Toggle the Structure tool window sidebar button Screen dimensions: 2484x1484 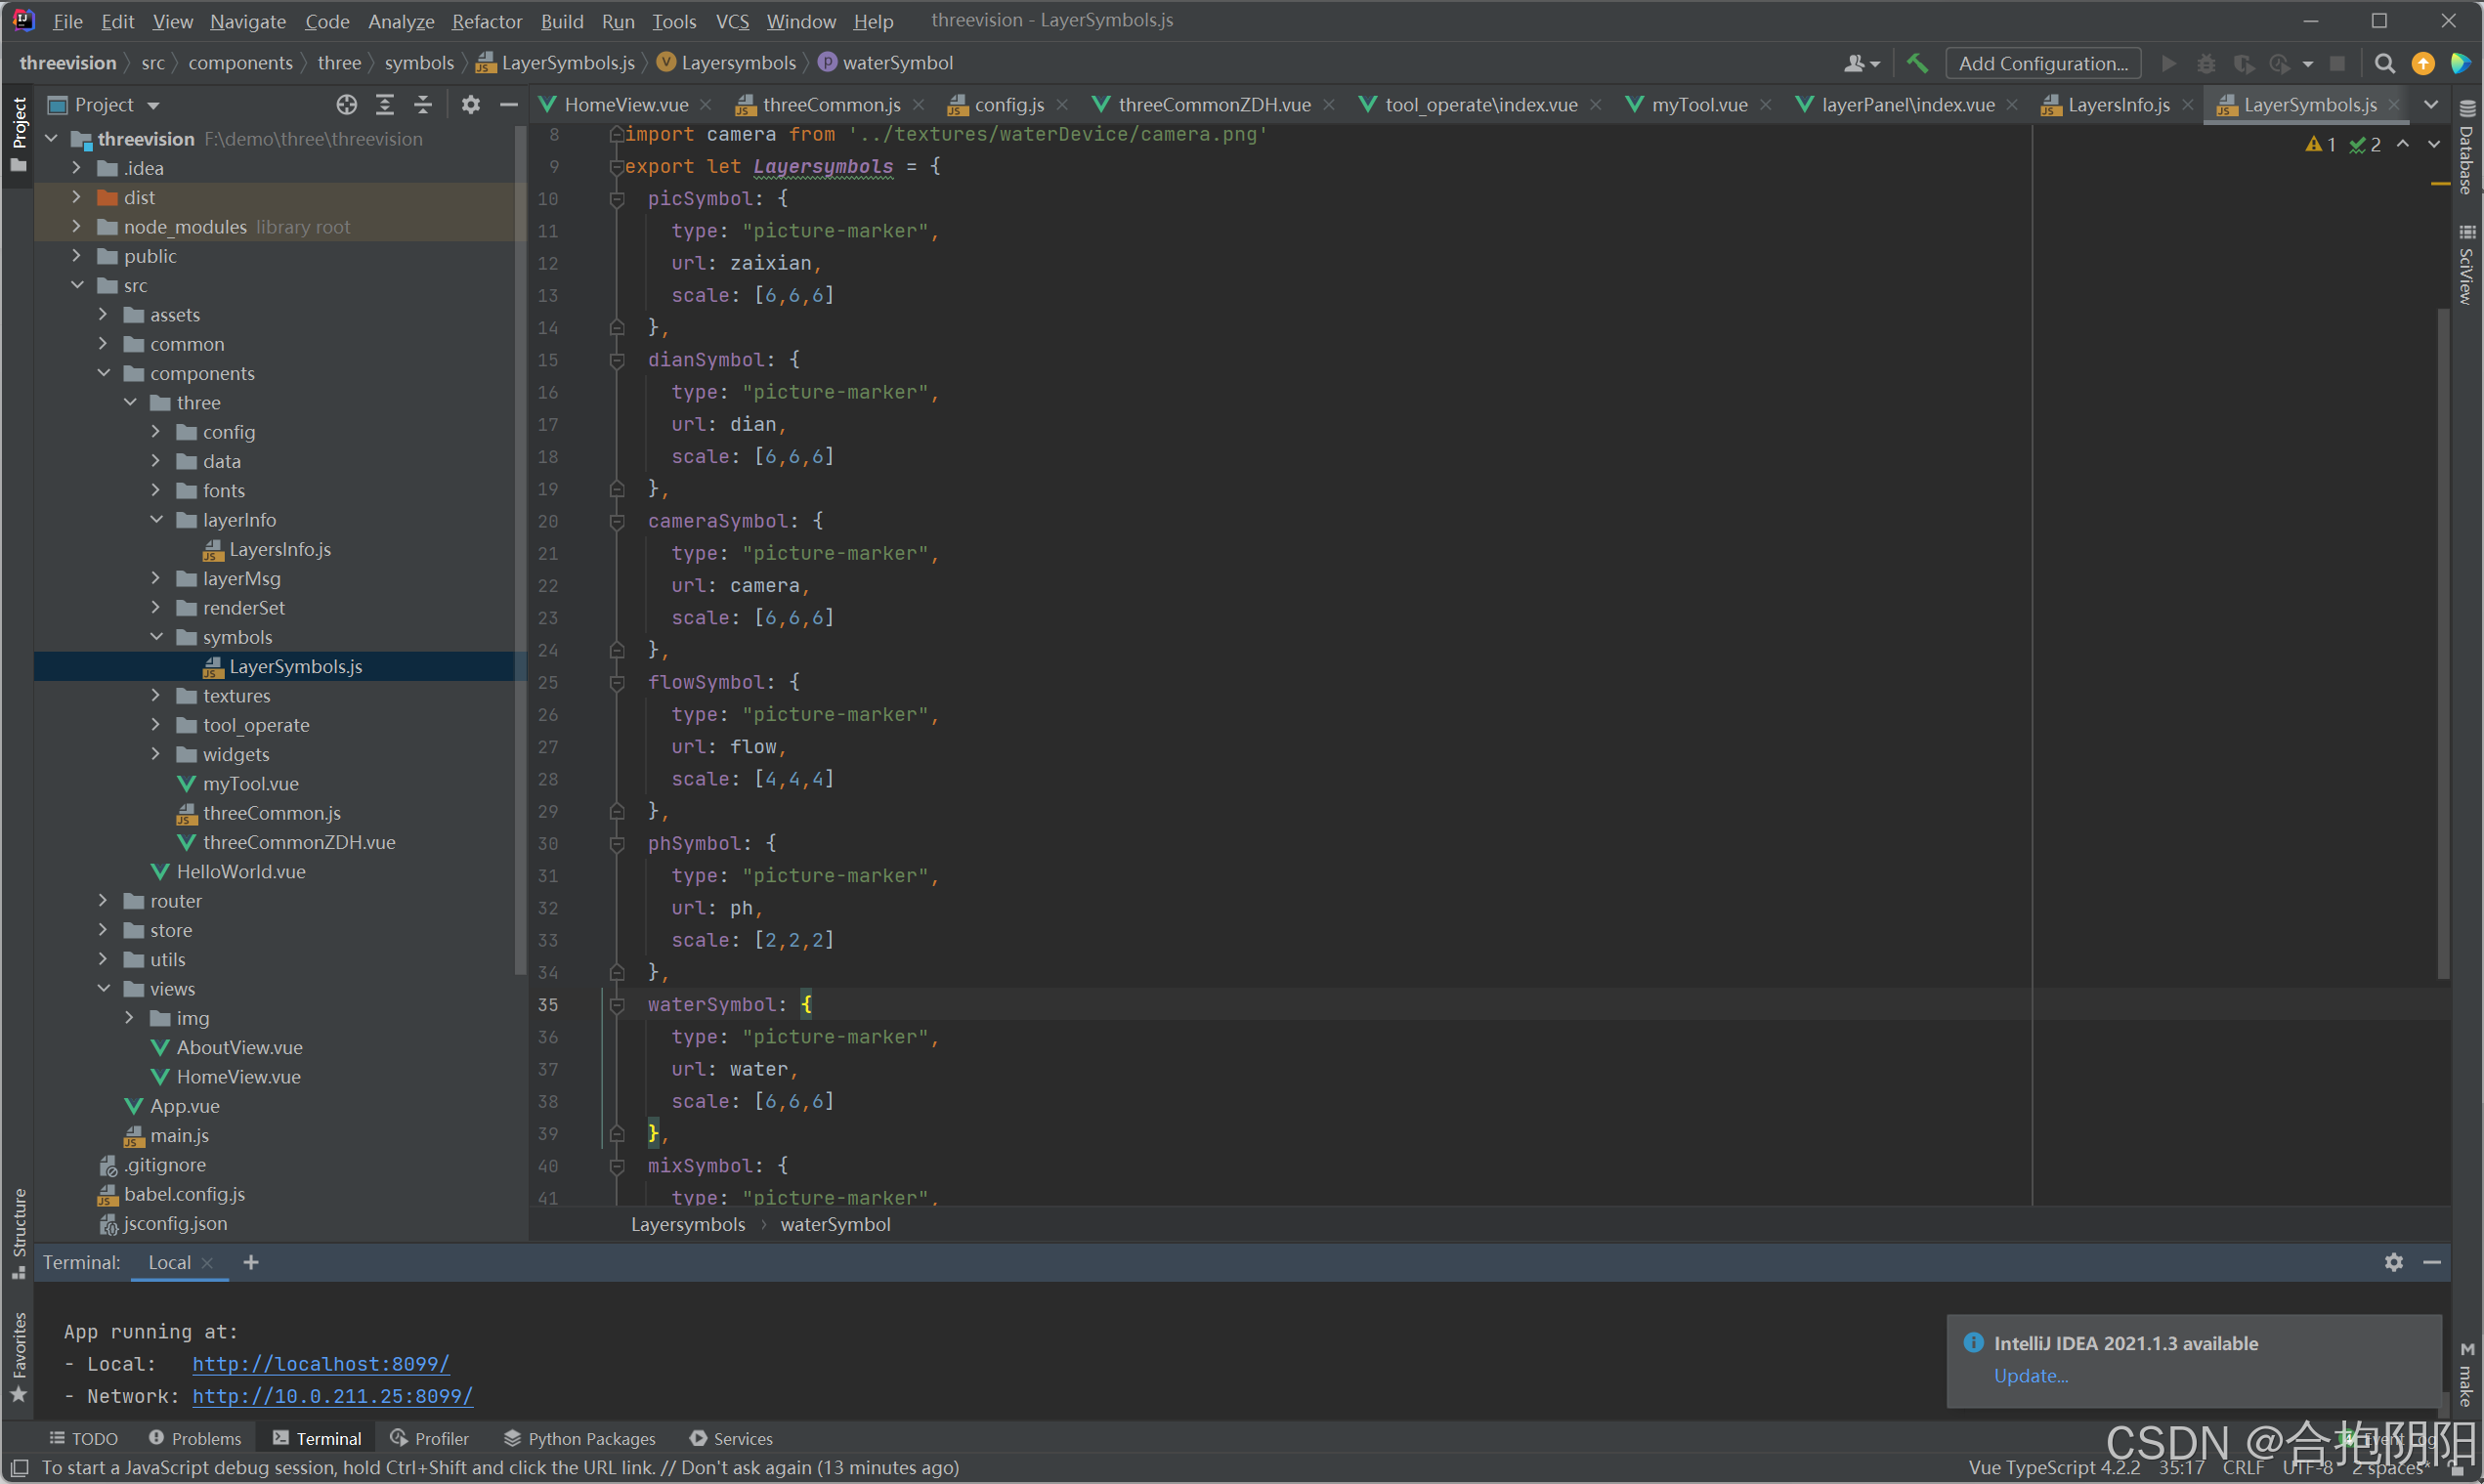click(18, 1230)
